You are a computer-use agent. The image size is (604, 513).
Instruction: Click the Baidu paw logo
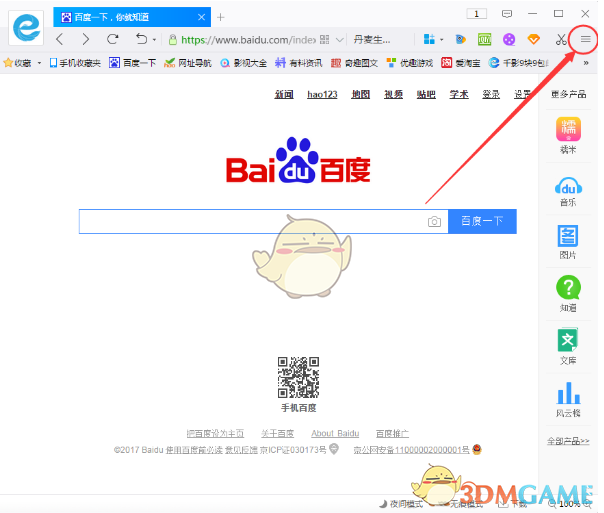298,161
